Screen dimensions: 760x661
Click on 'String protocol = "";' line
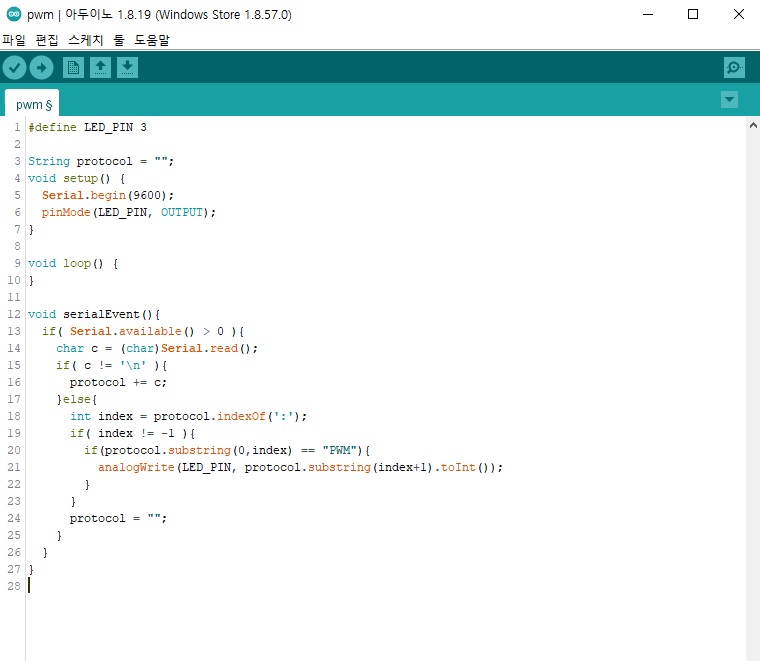pyautogui.click(x=101, y=161)
